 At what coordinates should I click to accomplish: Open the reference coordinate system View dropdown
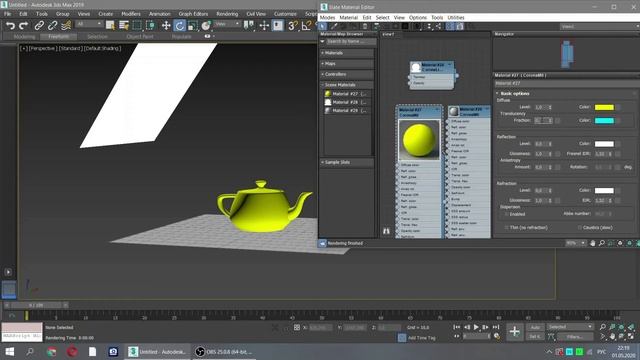(227, 24)
